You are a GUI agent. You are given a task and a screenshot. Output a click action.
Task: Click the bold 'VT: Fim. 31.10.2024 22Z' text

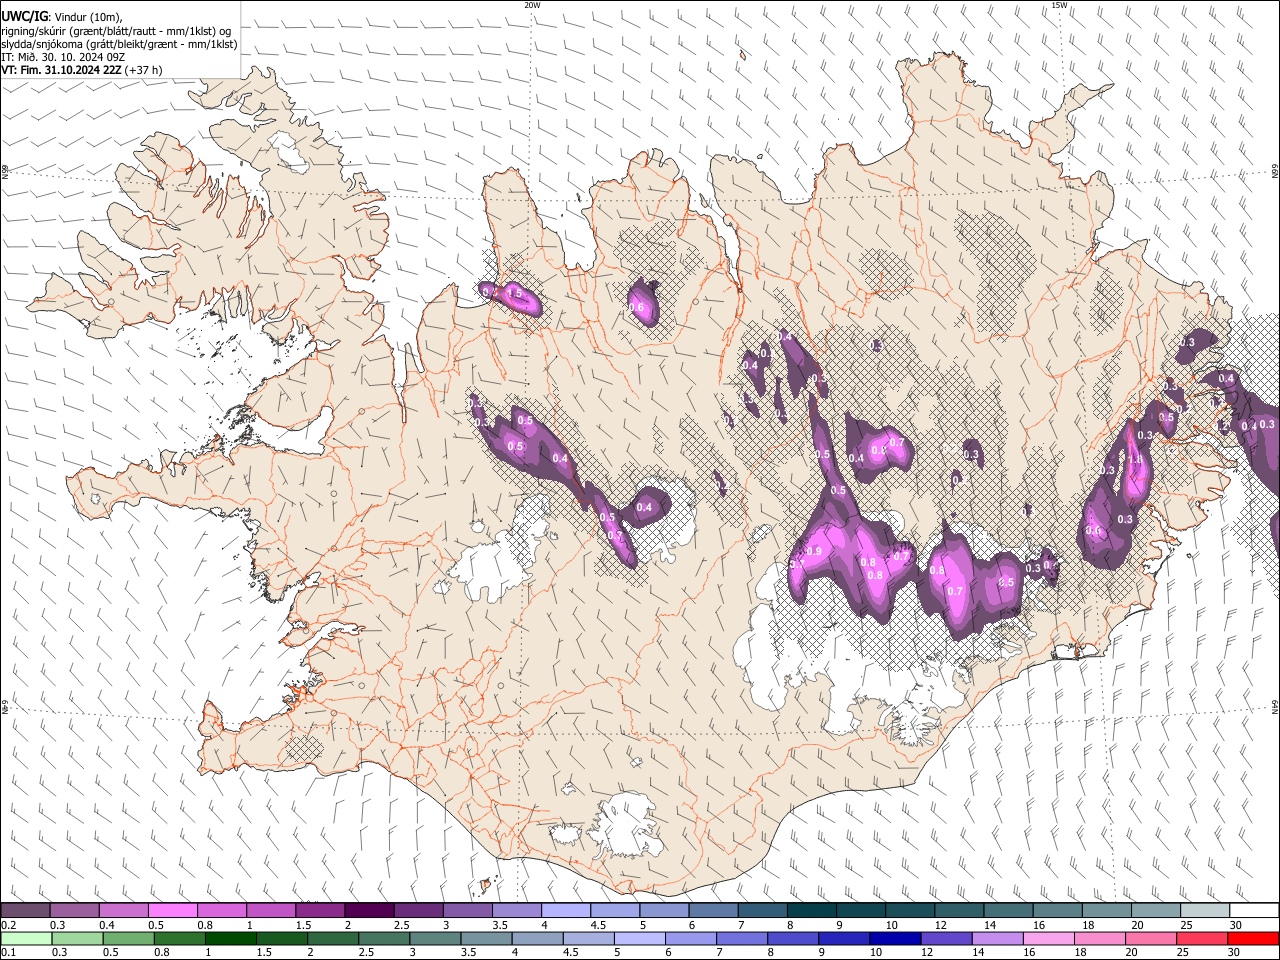tap(61, 70)
